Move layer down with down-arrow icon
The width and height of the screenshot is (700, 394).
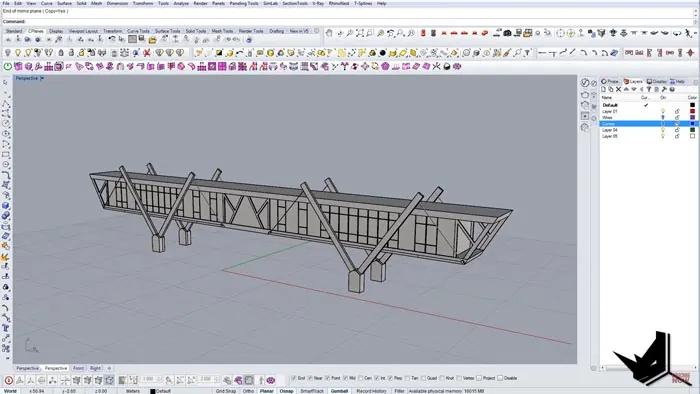point(633,89)
